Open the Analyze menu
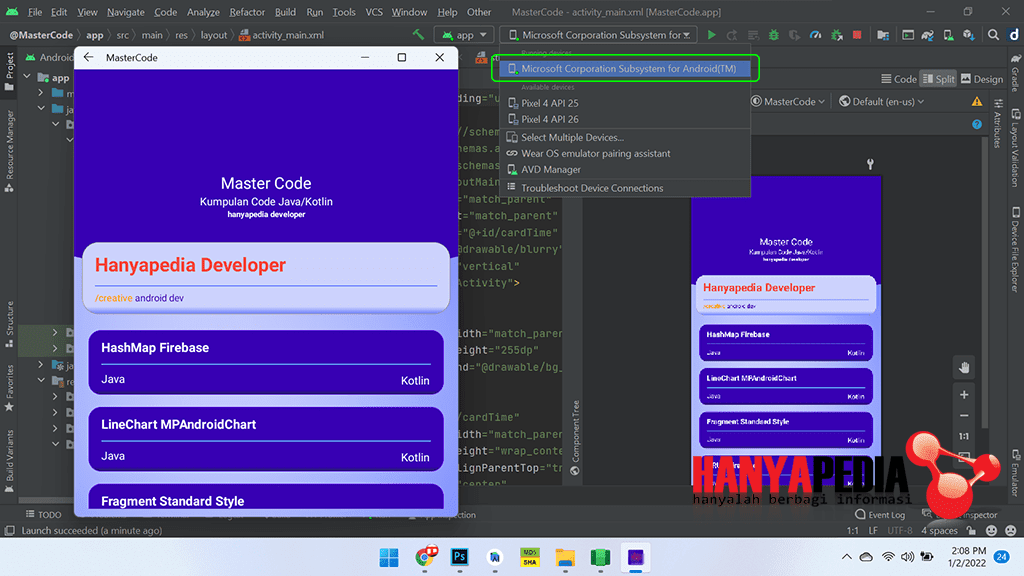Image resolution: width=1024 pixels, height=576 pixels. pos(203,12)
